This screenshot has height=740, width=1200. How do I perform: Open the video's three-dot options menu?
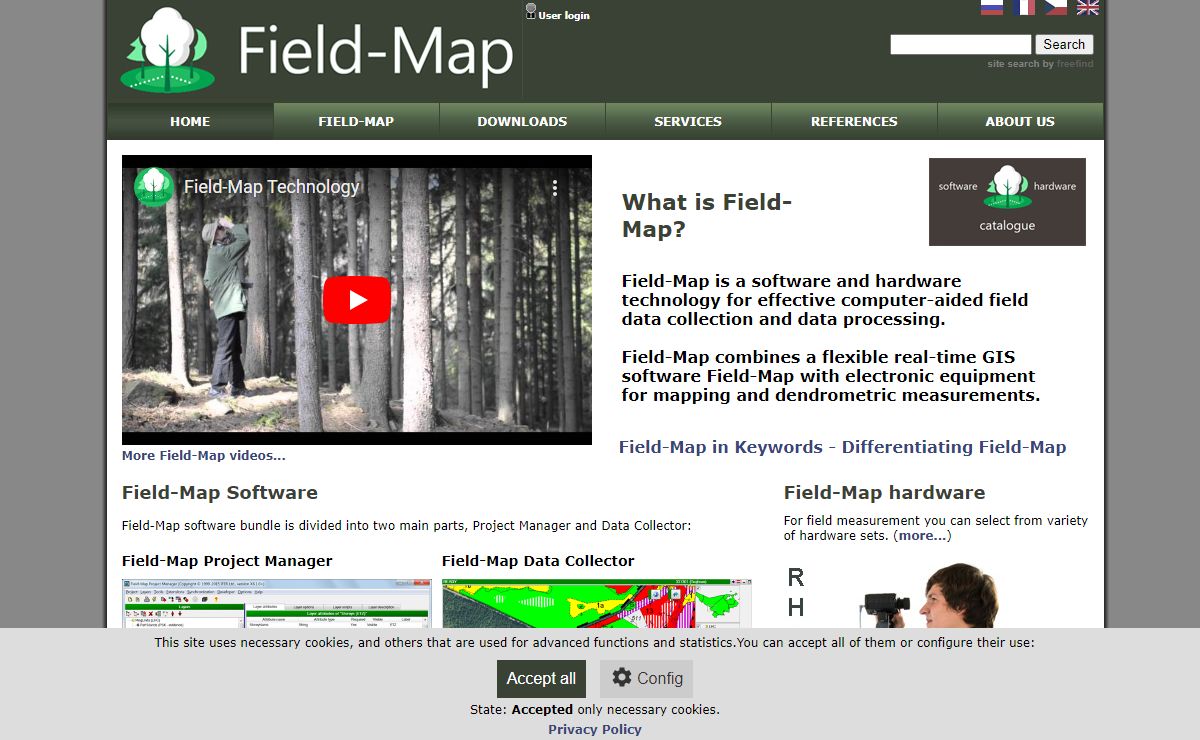pos(555,187)
